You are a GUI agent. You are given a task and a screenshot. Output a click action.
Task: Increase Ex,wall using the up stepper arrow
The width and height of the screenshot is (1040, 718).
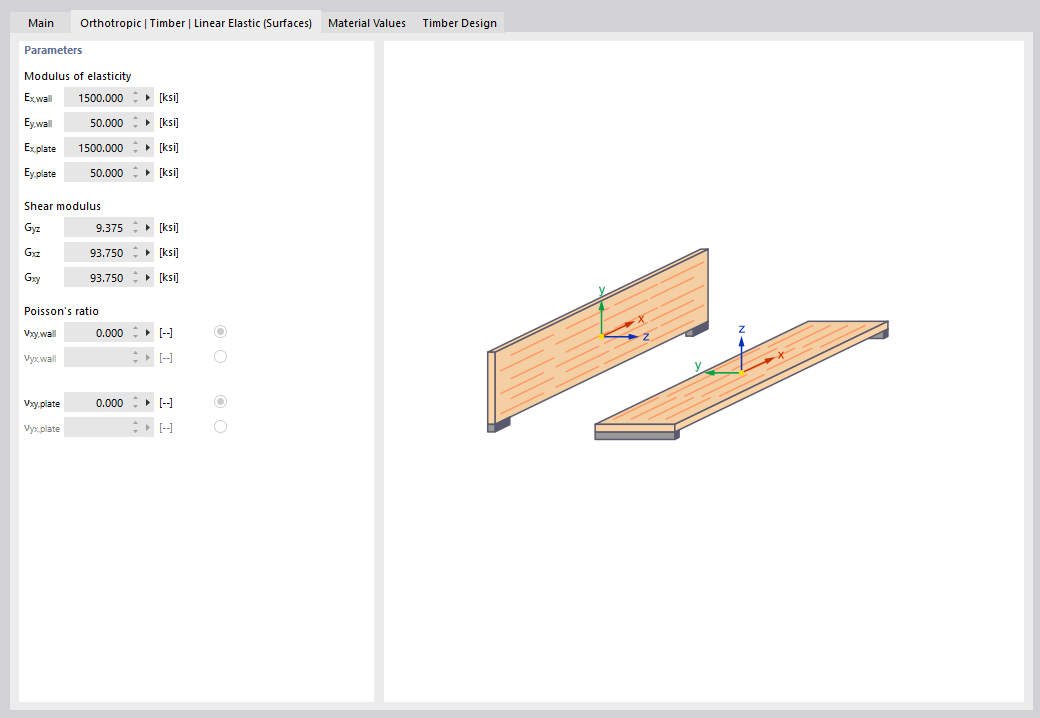click(x=135, y=93)
